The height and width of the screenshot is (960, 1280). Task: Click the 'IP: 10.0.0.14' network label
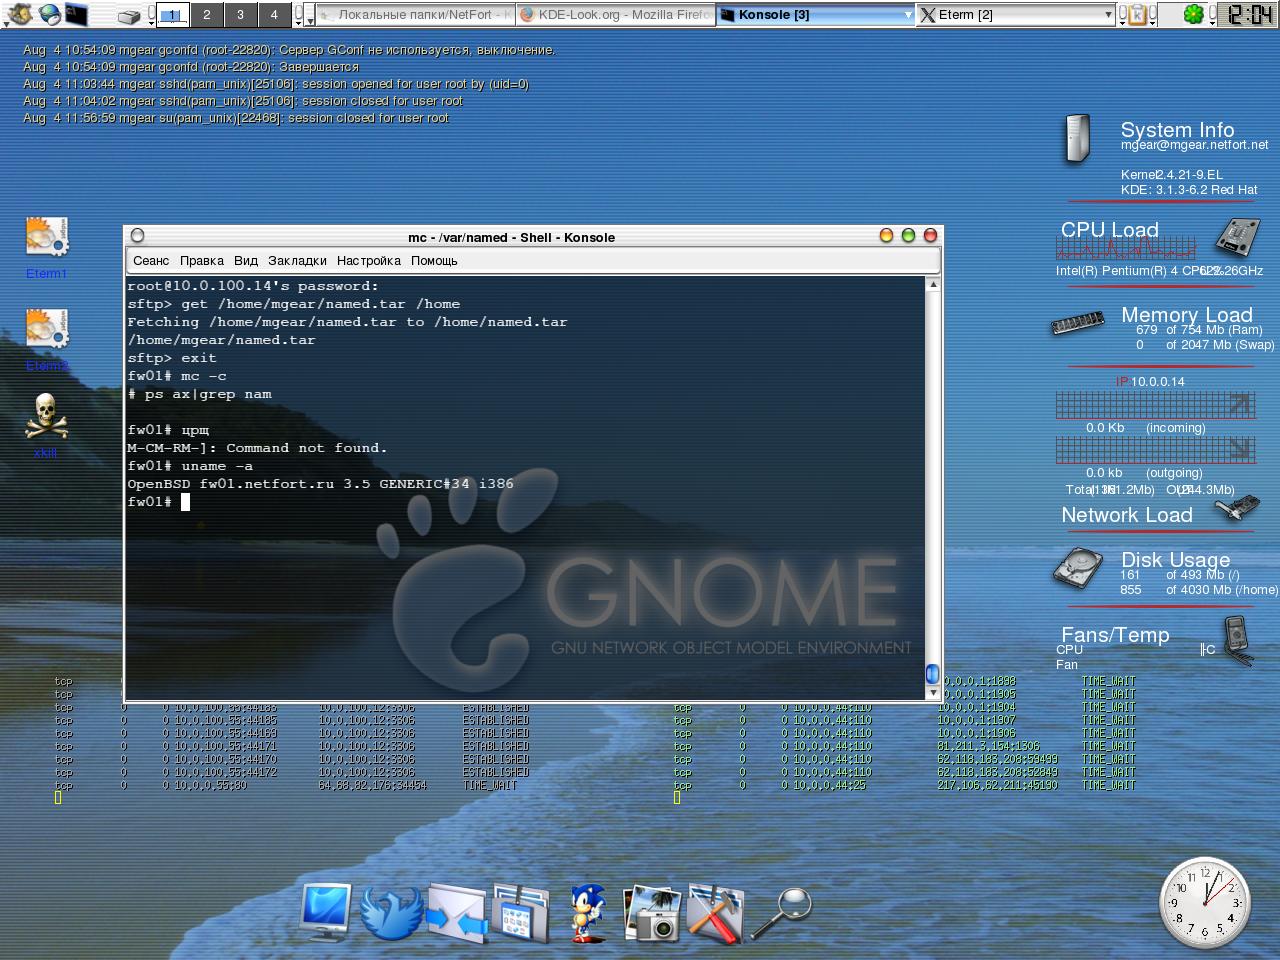pyautogui.click(x=1150, y=382)
